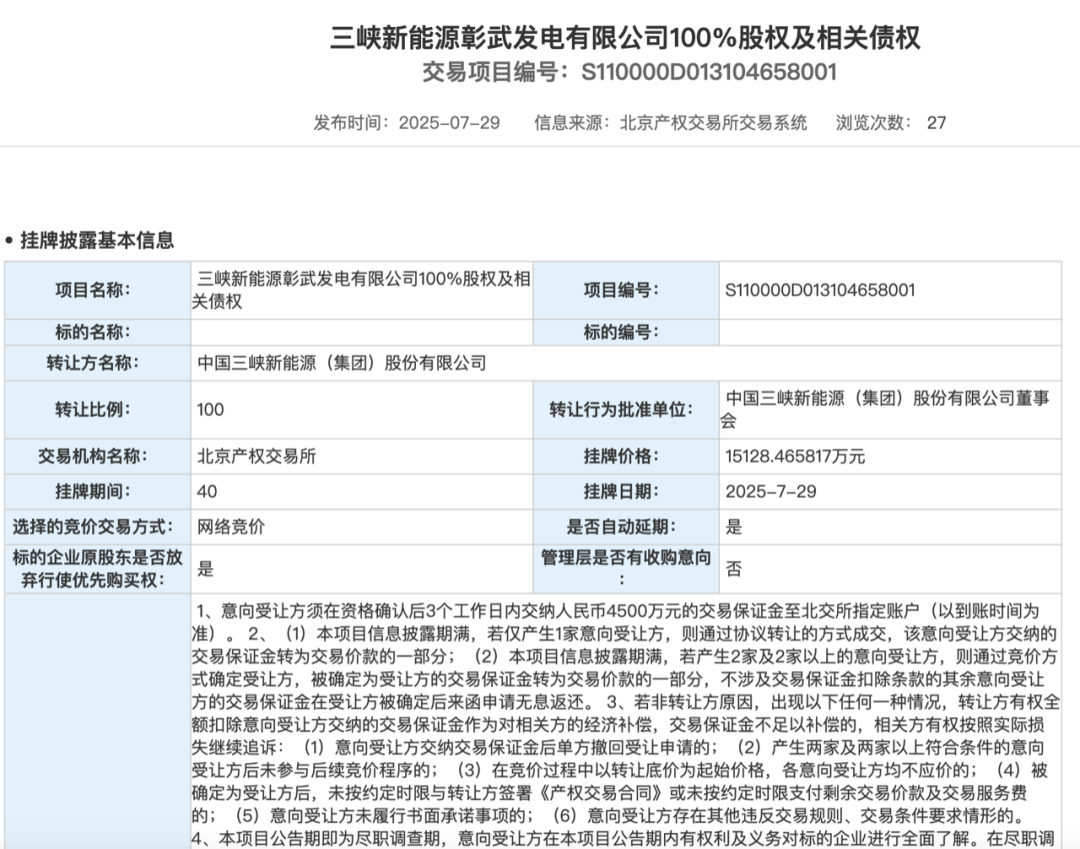Select the project name value cell in table
The width and height of the screenshot is (1080, 849).
coord(362,290)
